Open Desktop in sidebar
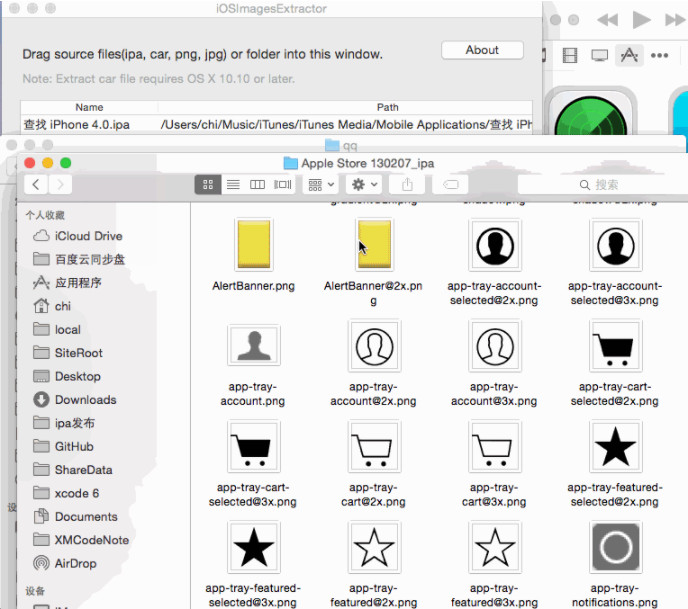Screen dimensions: 688x609 67,376
